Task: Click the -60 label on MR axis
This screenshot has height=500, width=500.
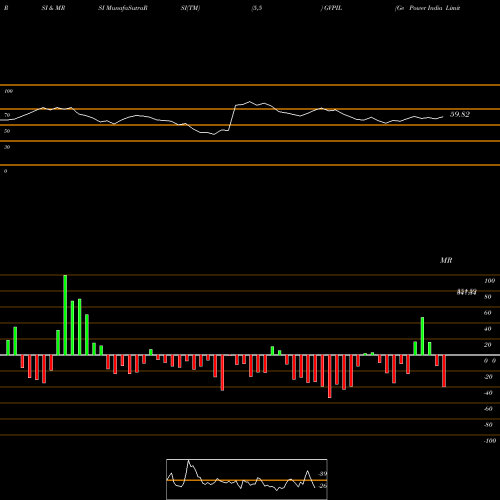Action: 488,409
